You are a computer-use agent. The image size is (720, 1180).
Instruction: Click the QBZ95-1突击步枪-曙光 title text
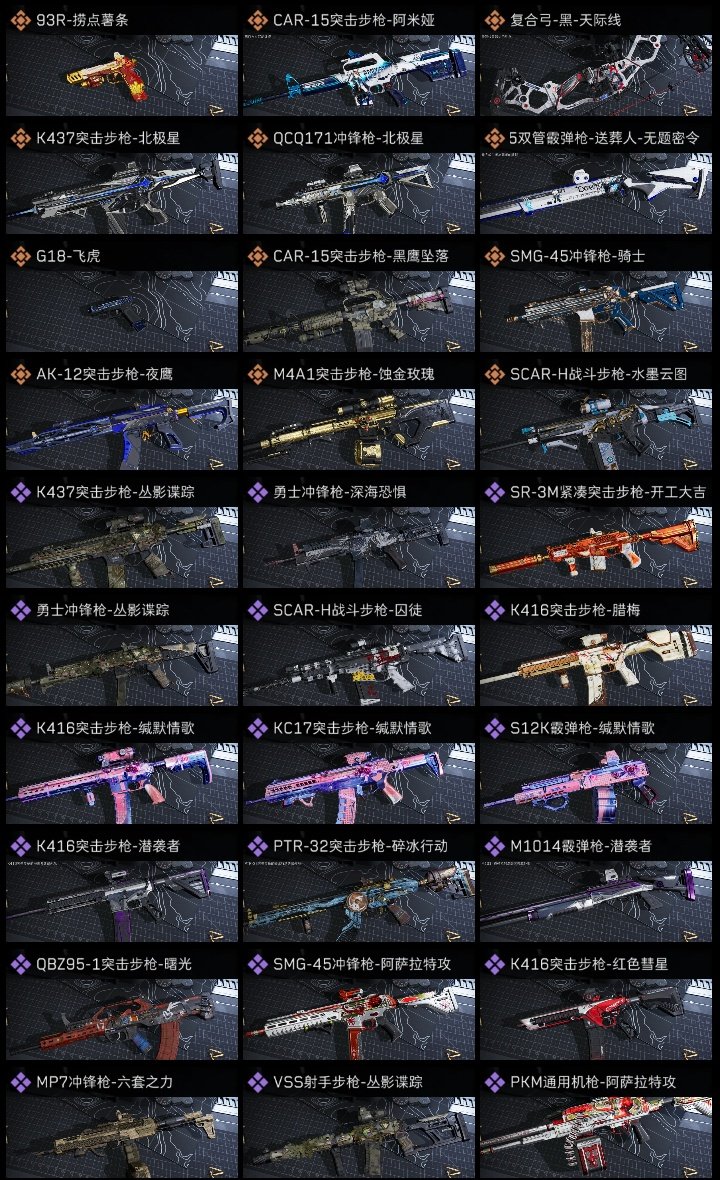(114, 964)
